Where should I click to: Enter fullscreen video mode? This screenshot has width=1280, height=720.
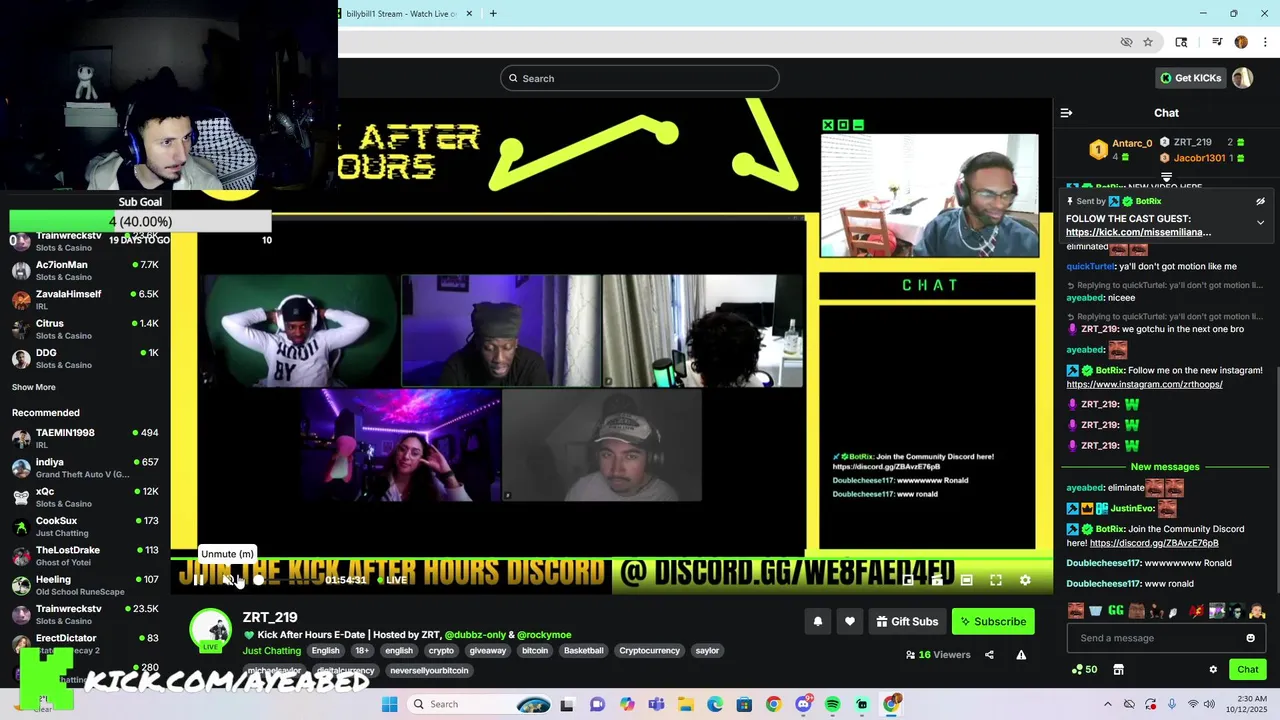point(996,580)
